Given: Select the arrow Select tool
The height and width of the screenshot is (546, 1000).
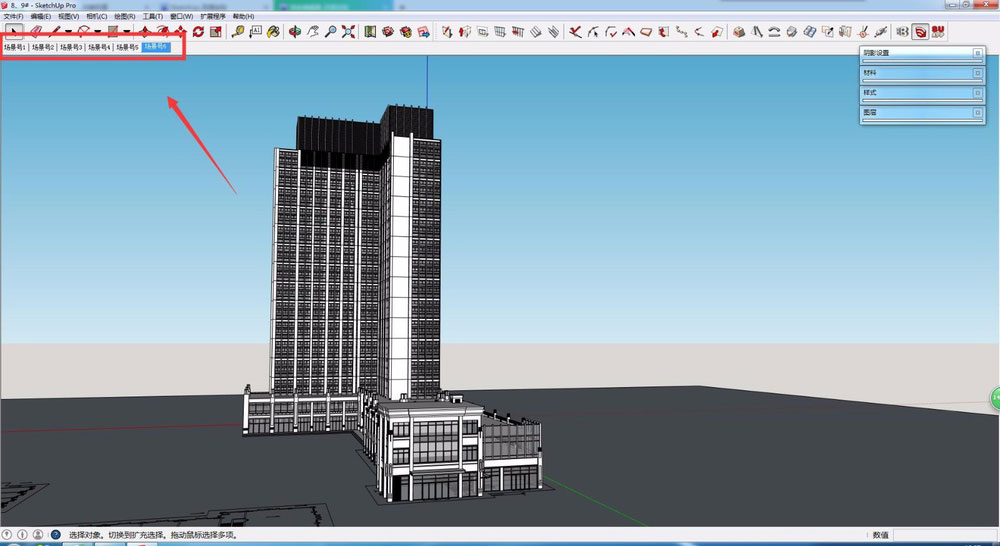Looking at the screenshot, I should 13,32.
